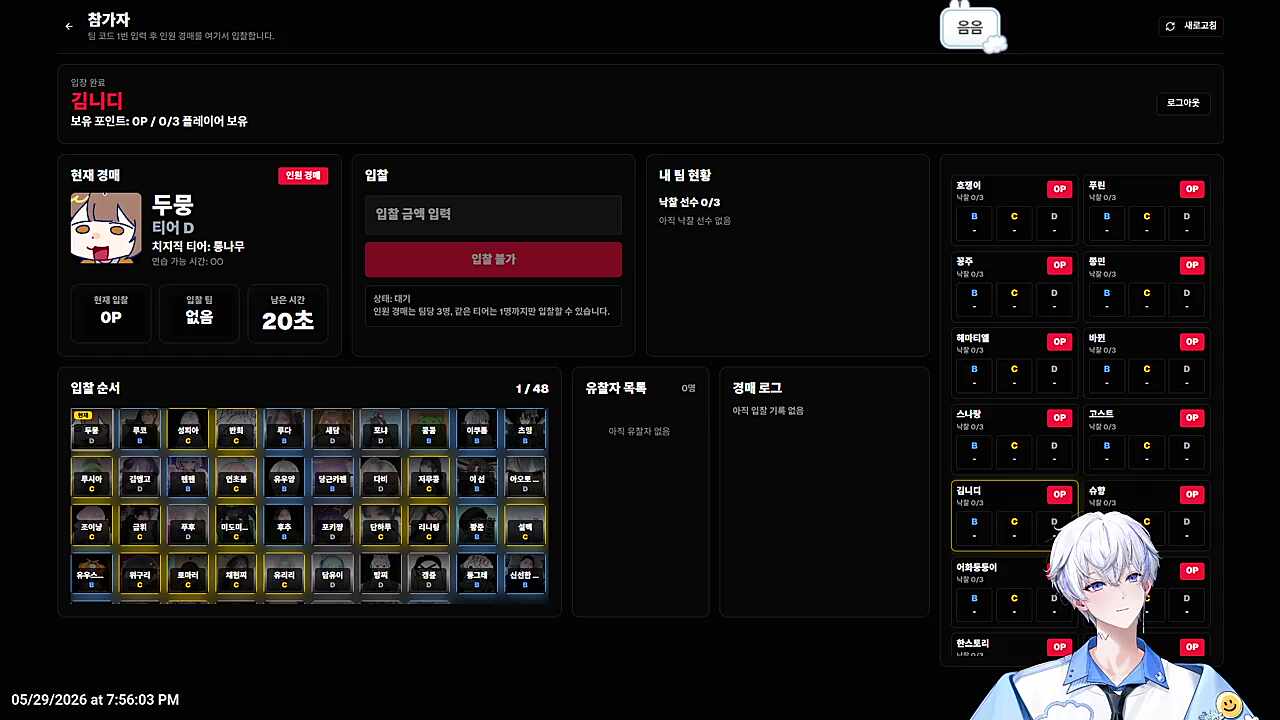Go back using the left arrow icon
This screenshot has width=1280, height=720.
(x=69, y=26)
